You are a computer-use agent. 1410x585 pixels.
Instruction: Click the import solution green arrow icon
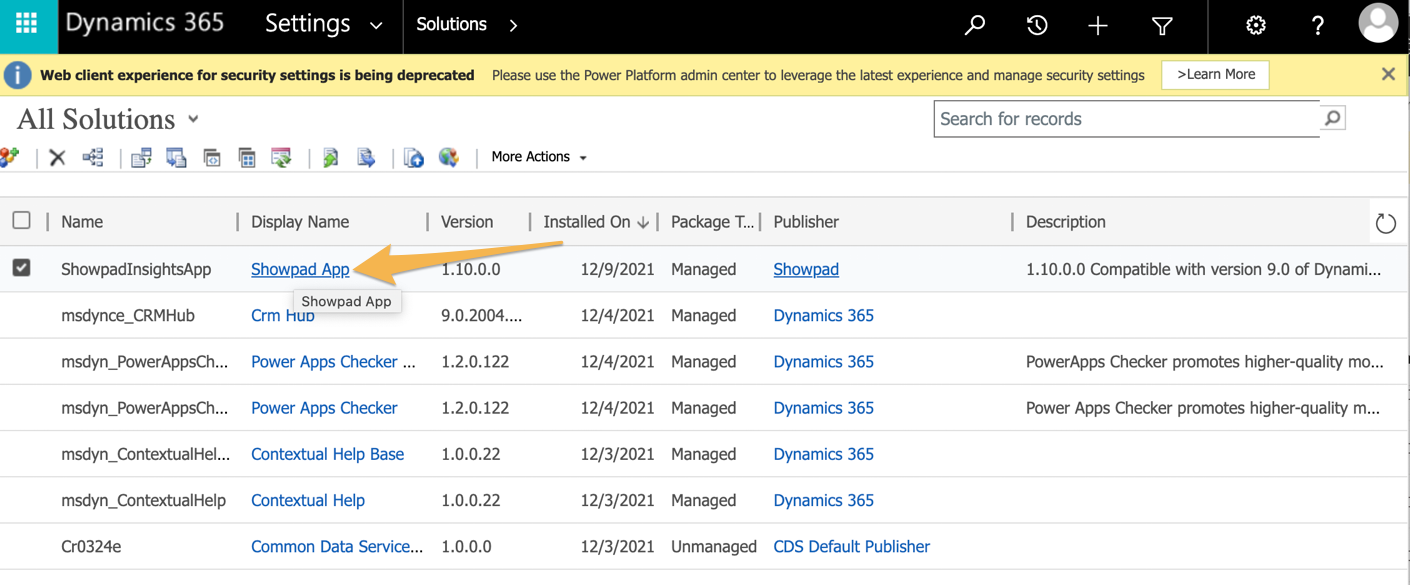tap(330, 157)
